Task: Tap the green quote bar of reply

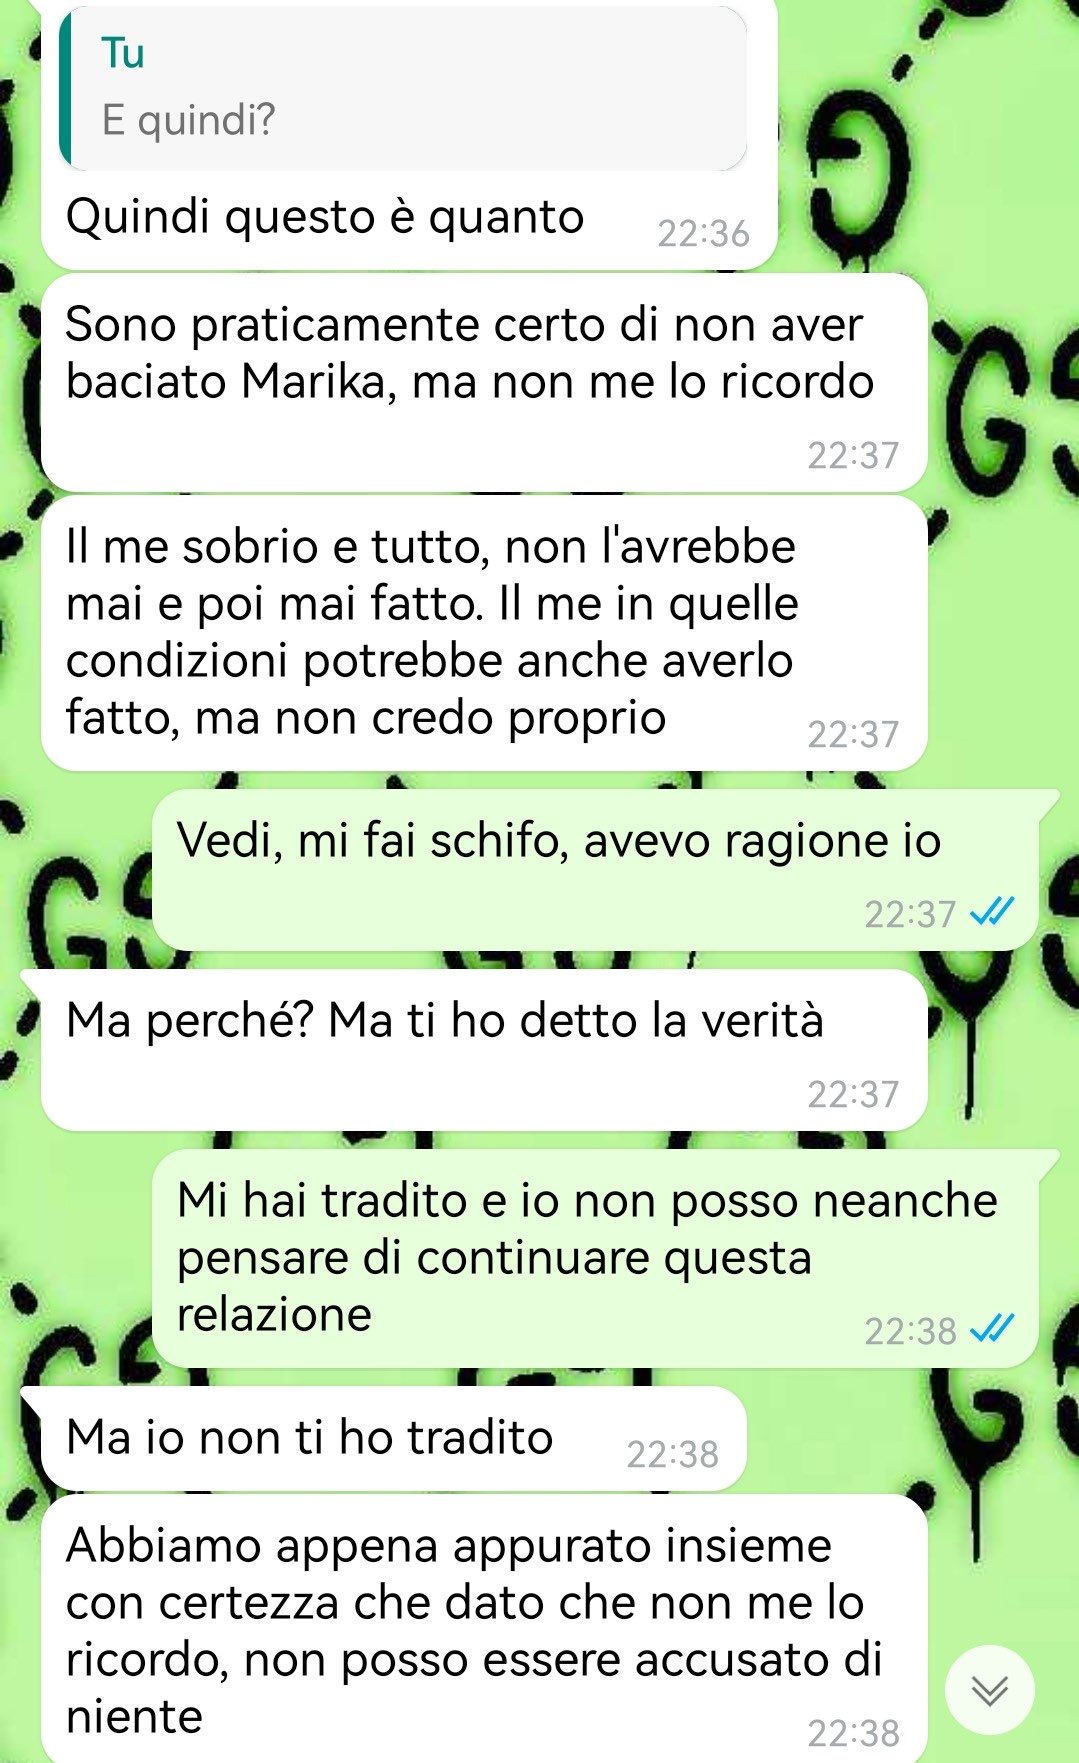Action: coord(65,88)
